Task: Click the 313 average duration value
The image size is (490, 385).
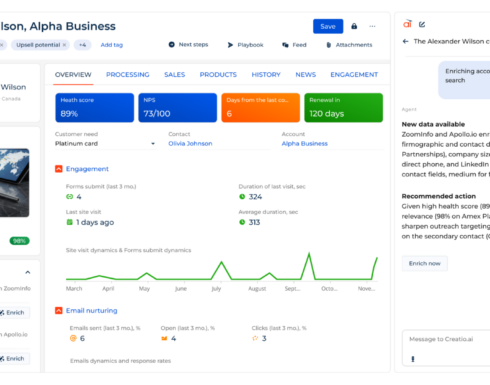Action: [x=254, y=222]
